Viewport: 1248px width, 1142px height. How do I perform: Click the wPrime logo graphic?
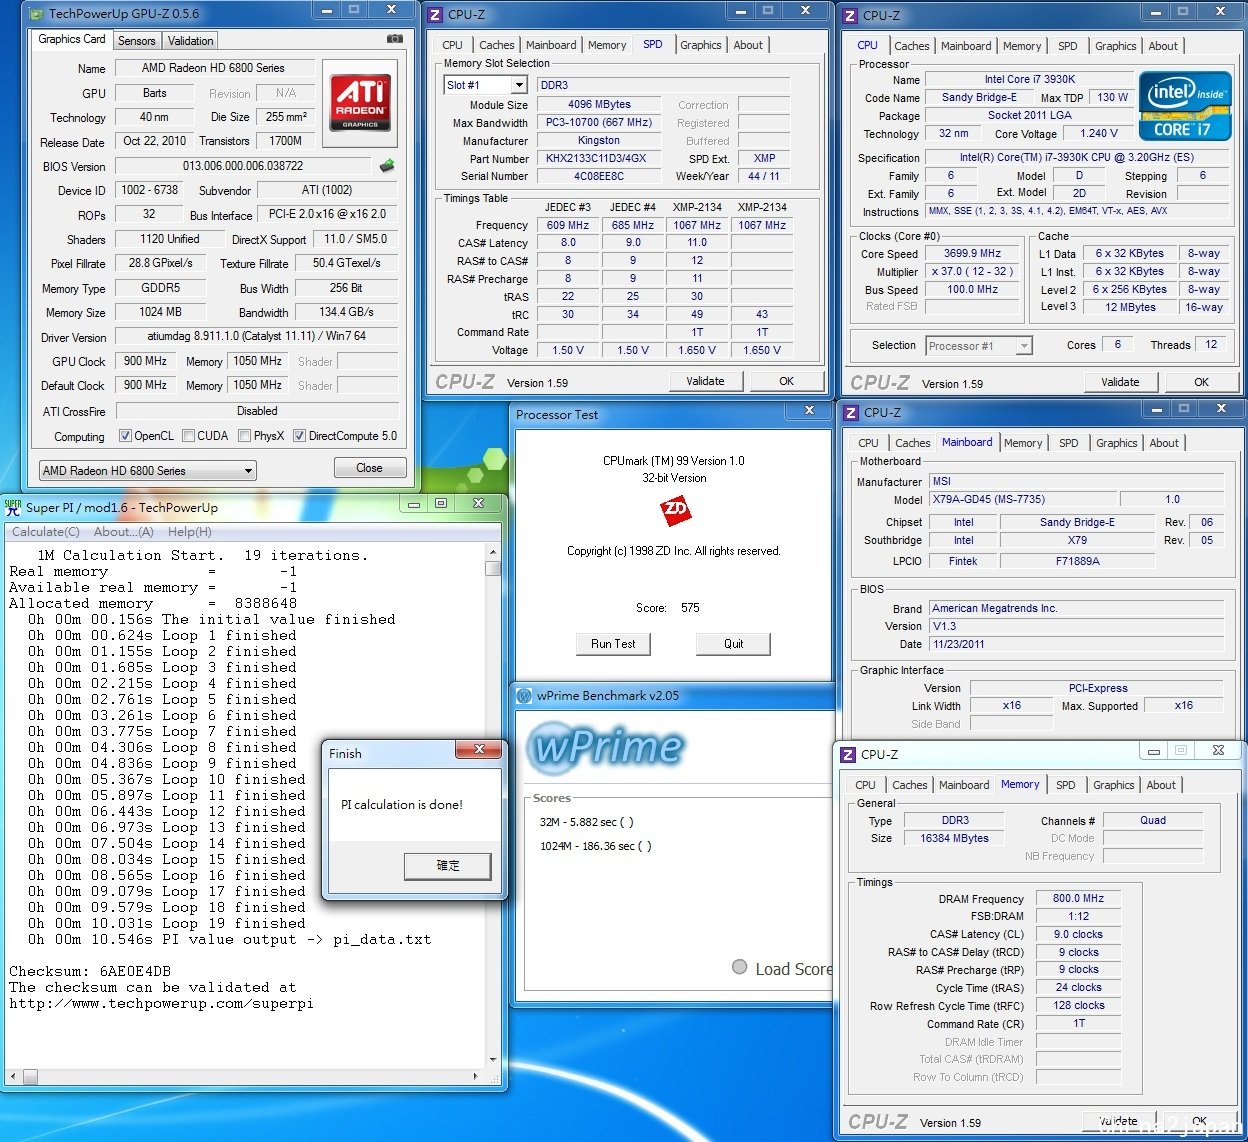607,747
